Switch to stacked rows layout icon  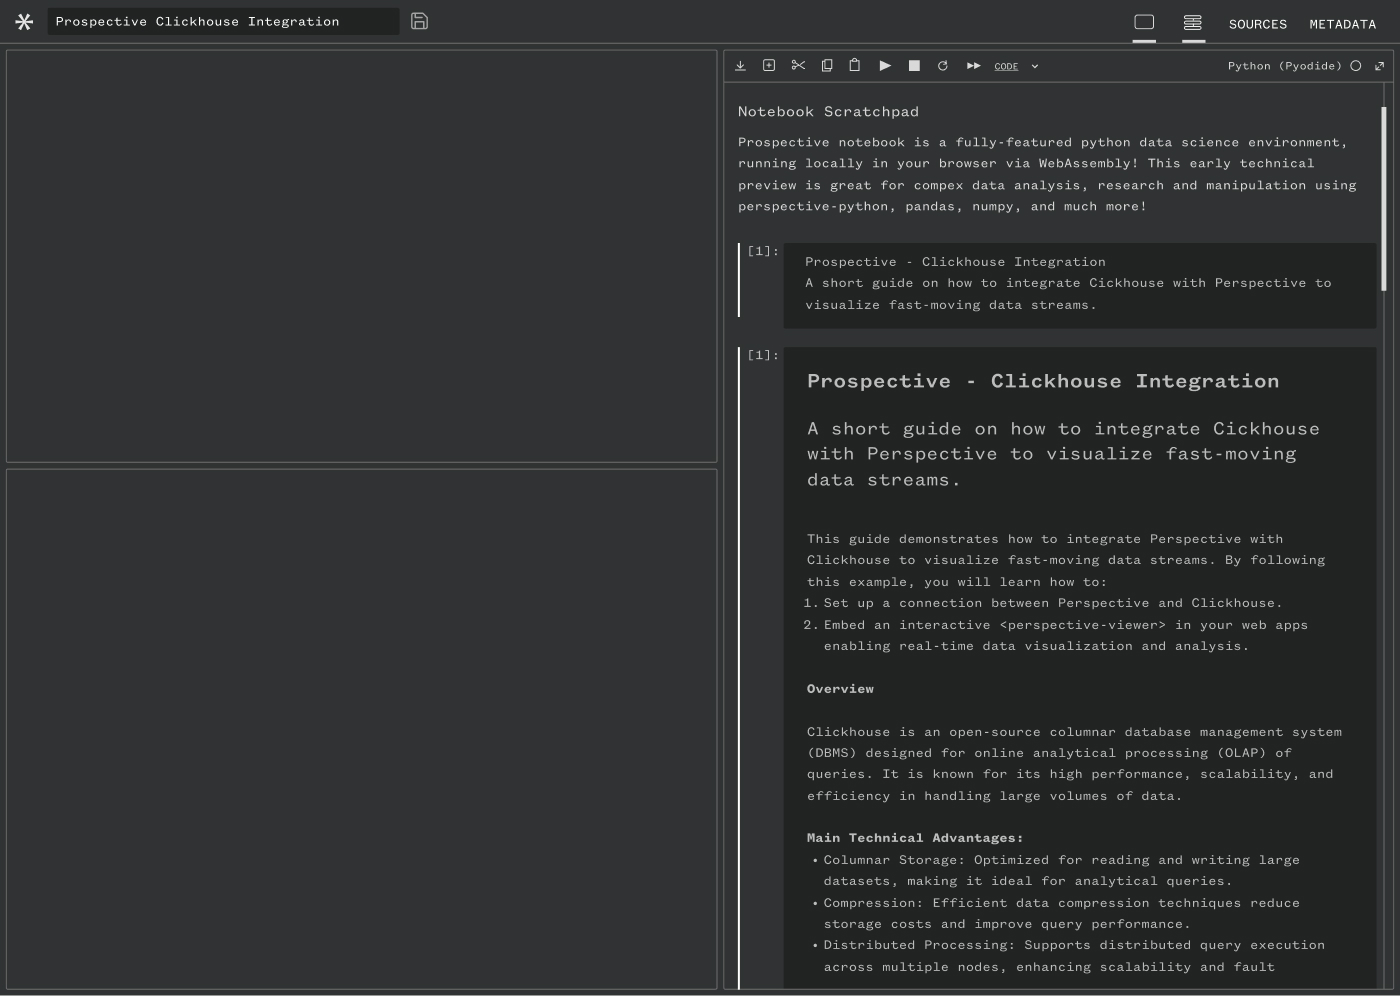point(1192,22)
